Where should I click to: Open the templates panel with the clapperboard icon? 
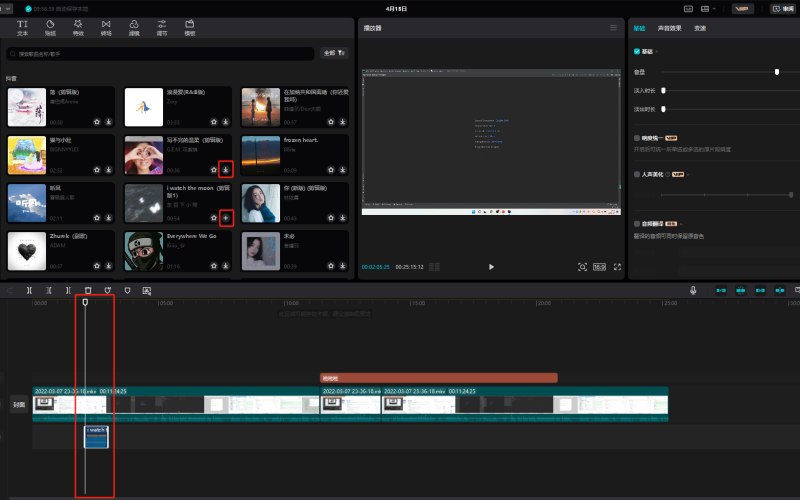click(x=190, y=28)
